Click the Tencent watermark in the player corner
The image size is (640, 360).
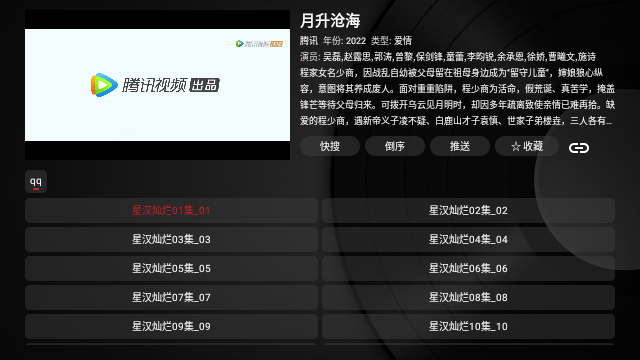pos(260,44)
